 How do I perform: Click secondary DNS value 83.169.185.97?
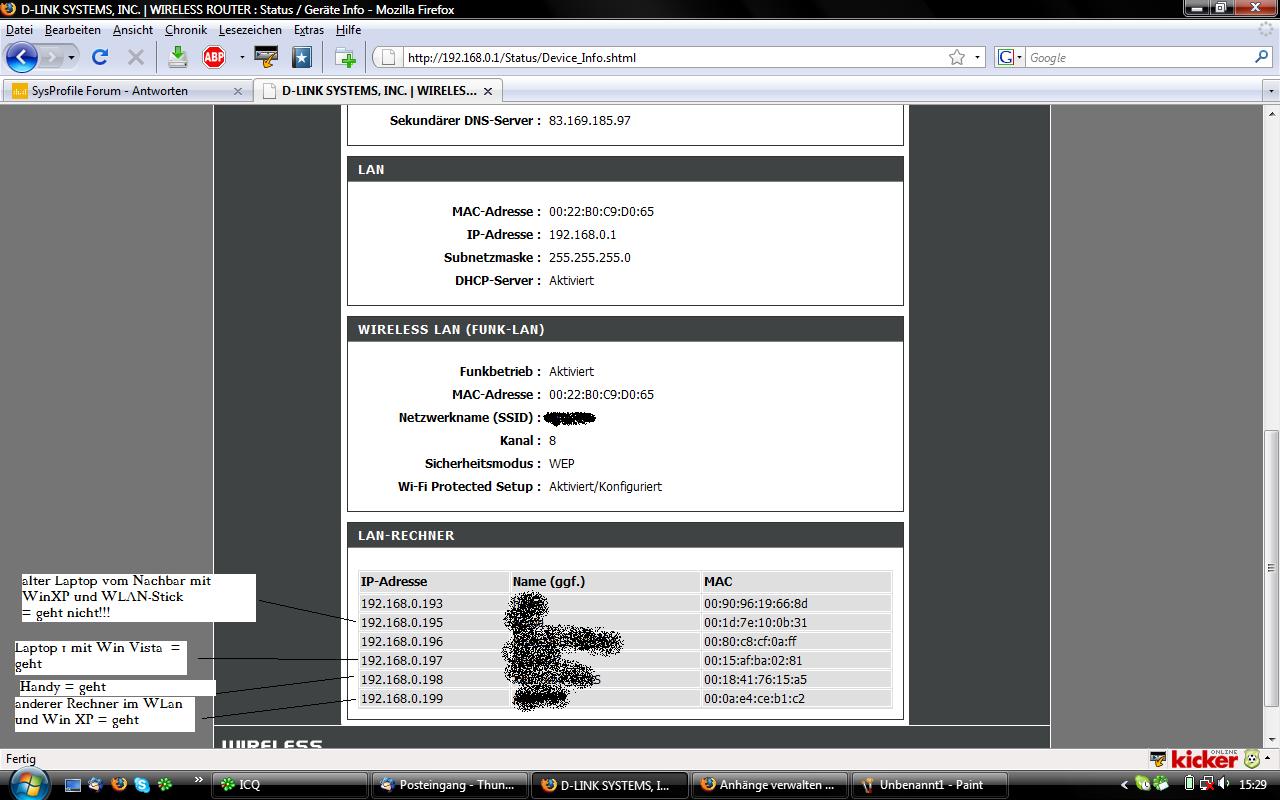pos(590,121)
